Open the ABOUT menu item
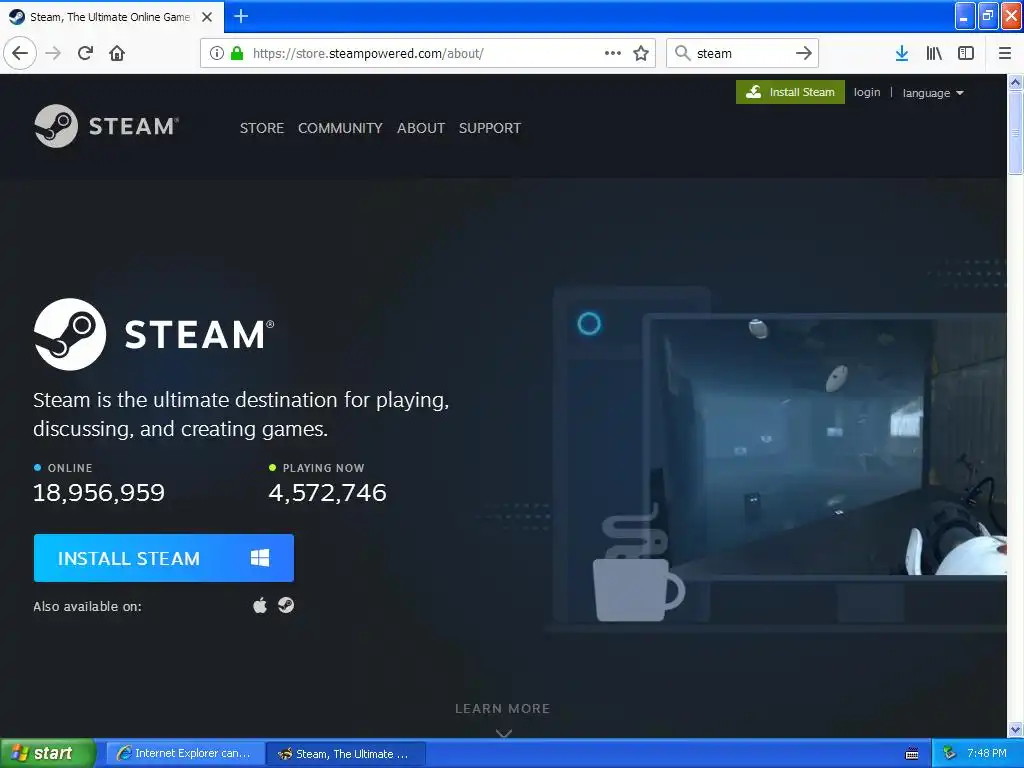 click(x=421, y=128)
